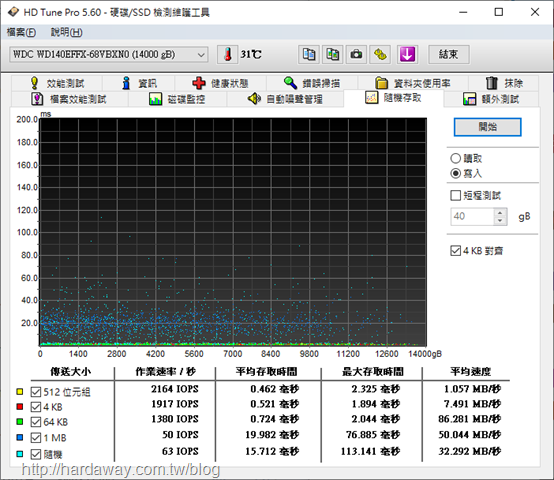Uncheck the 512 位元組 transfer size checkbox
Screen dimensions: 554x480
click(x=36, y=392)
